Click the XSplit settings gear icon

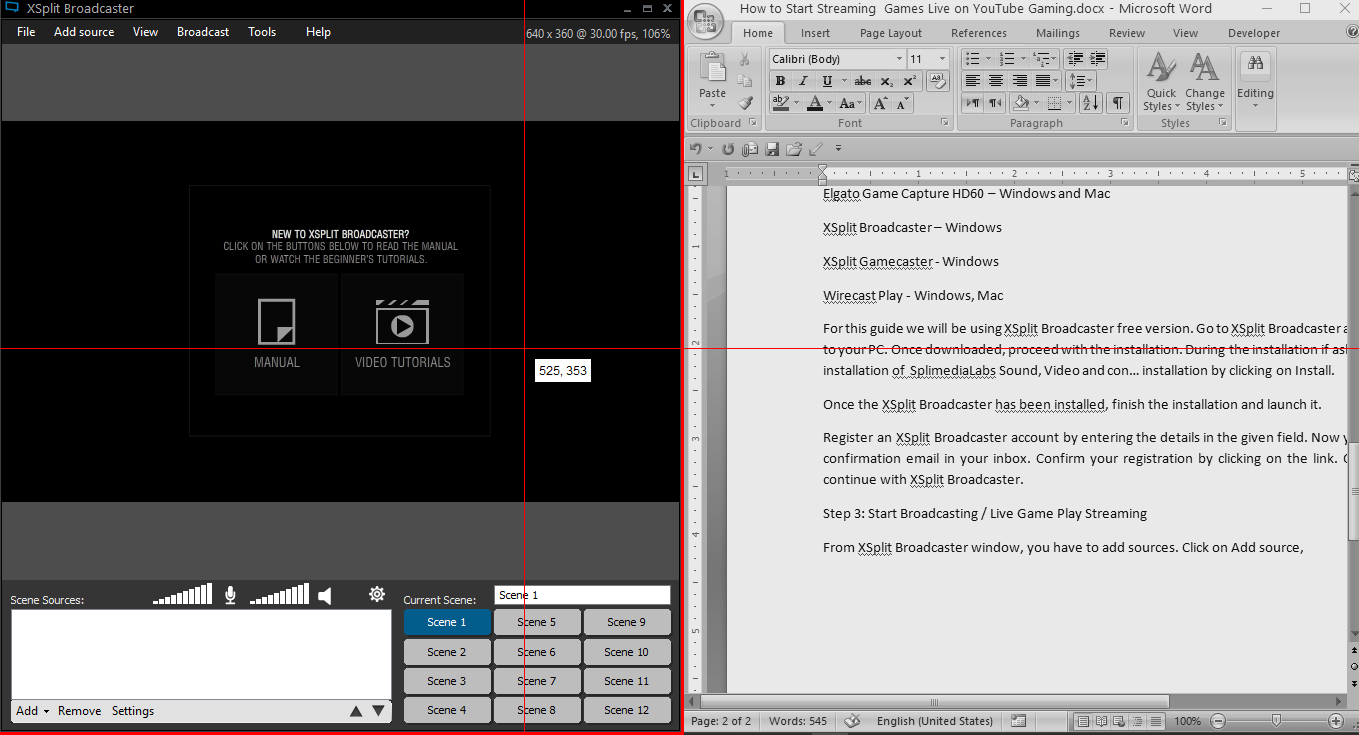(377, 594)
